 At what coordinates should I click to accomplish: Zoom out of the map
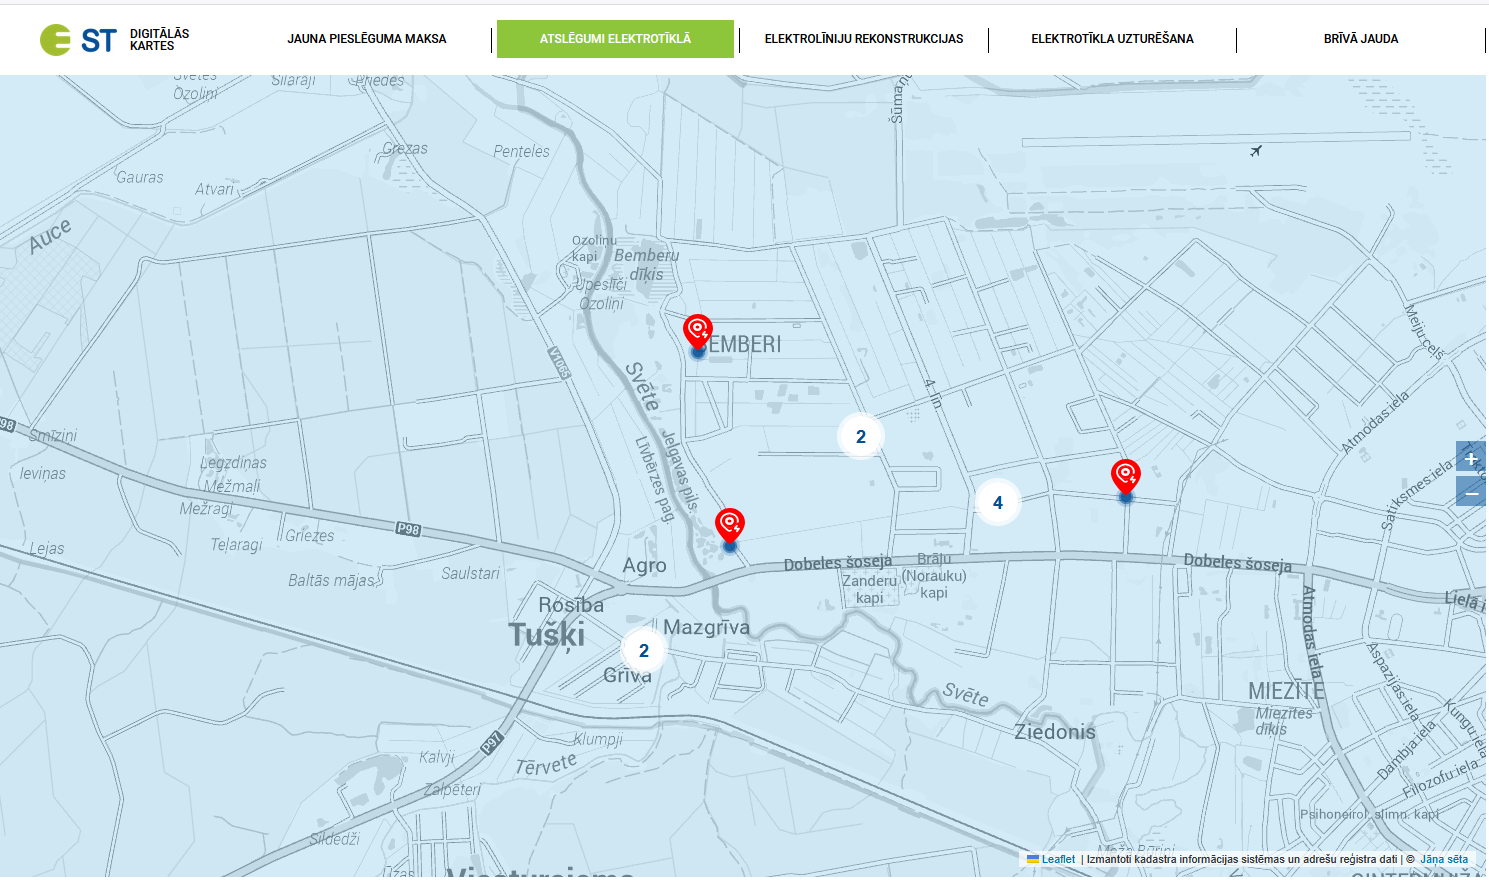(x=1471, y=493)
